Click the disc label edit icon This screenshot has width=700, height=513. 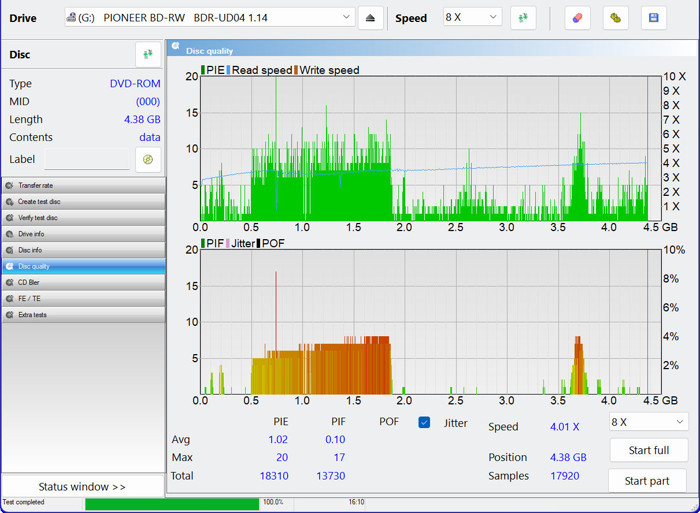[x=148, y=159]
